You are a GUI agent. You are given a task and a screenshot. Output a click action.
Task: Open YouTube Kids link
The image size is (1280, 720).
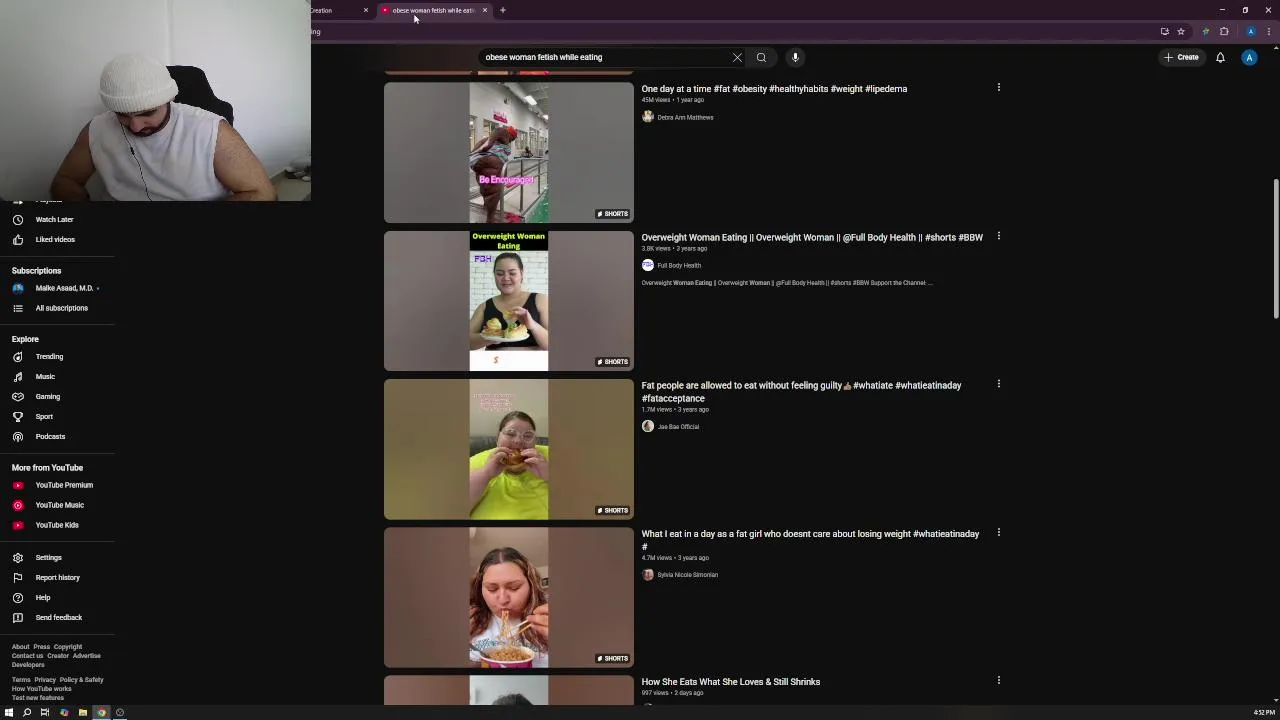[56, 525]
